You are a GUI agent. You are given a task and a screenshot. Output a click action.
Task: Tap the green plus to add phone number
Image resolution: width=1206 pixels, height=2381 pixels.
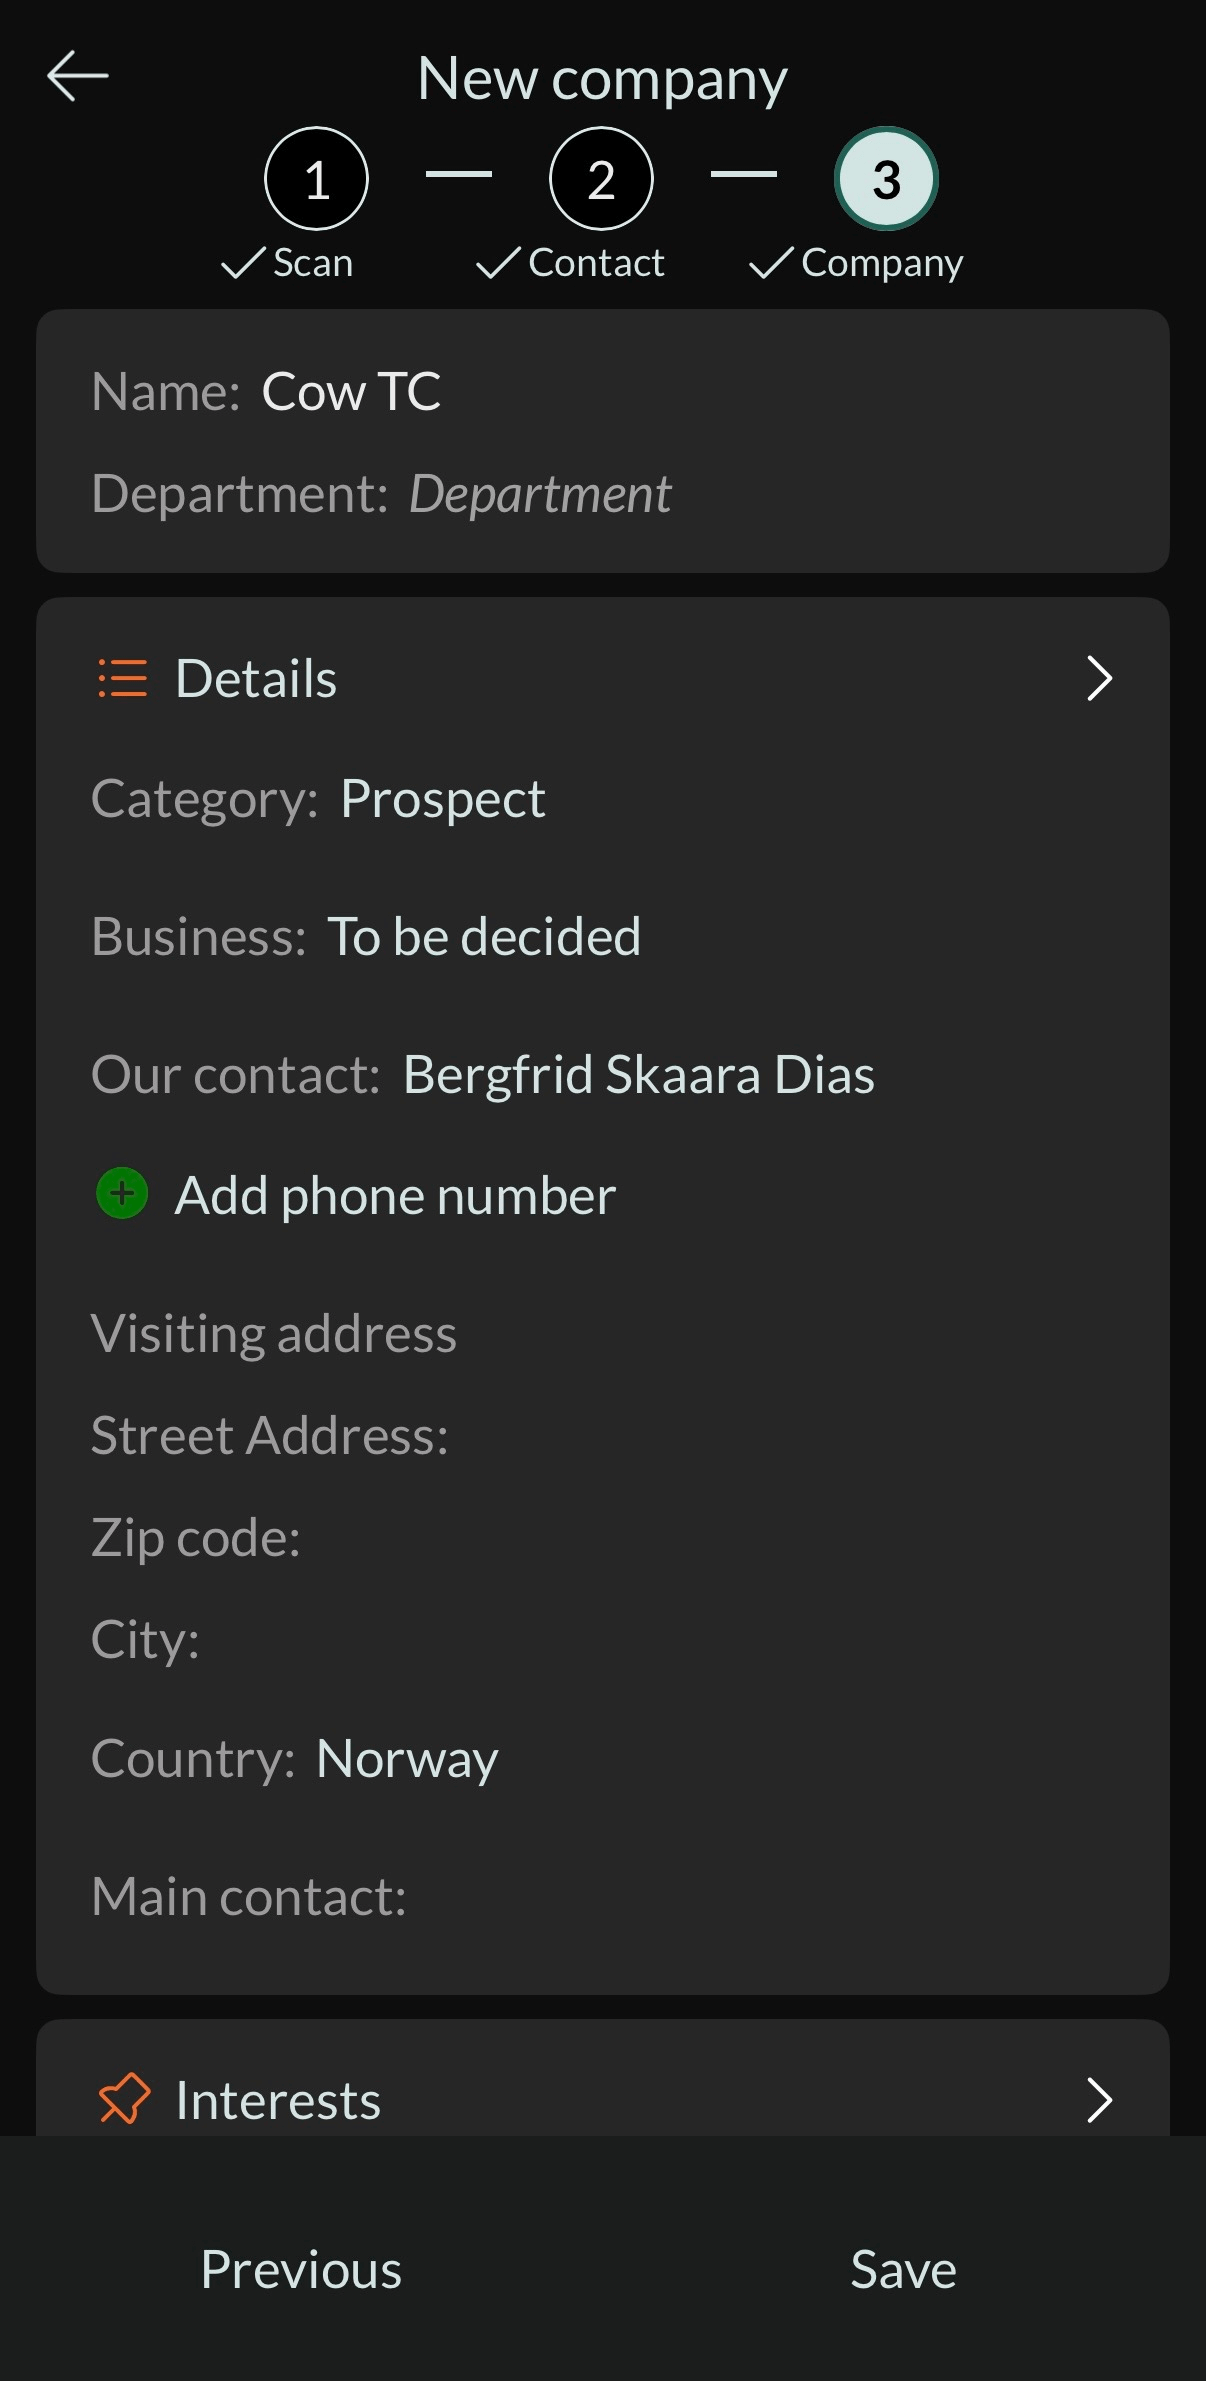coord(120,1194)
